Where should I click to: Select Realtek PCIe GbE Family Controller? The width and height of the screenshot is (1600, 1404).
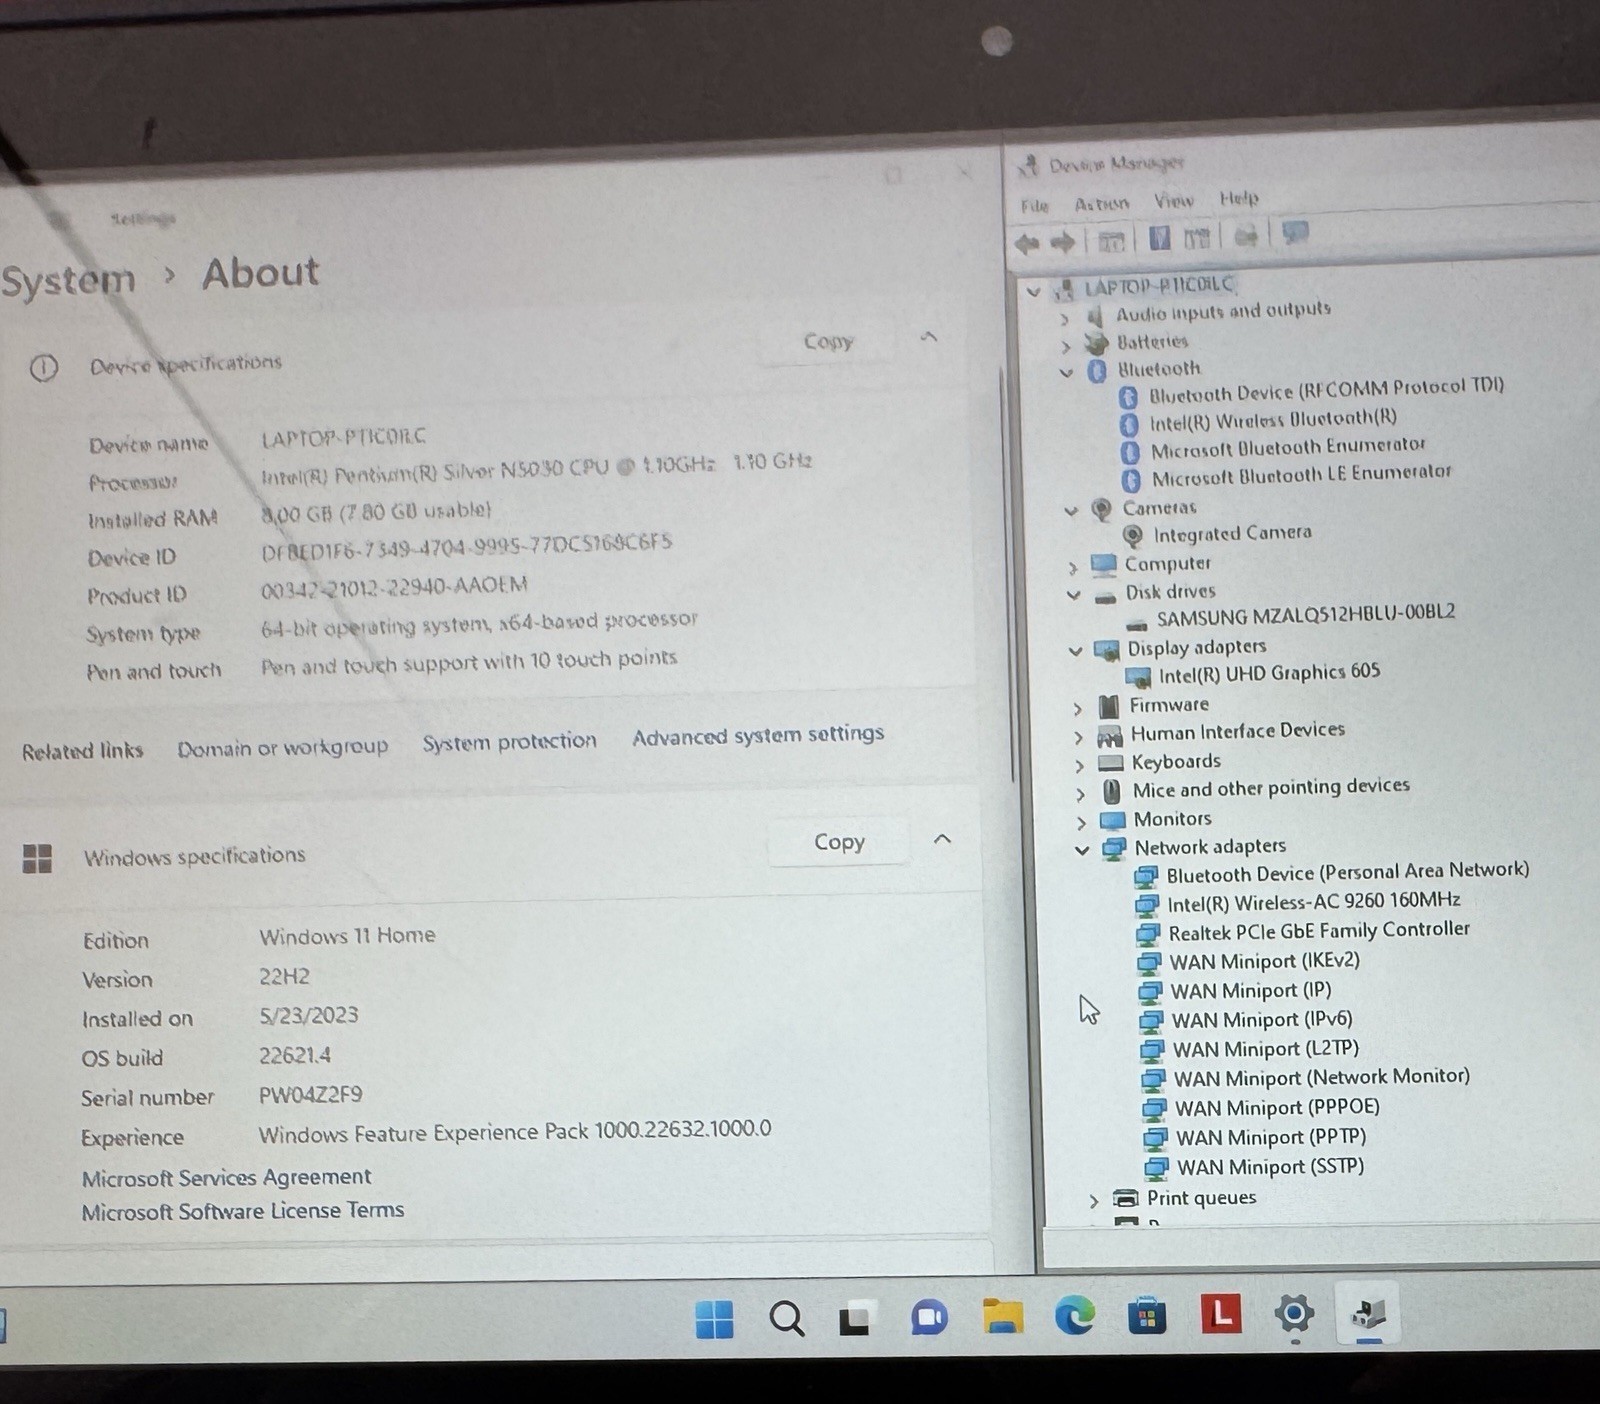[x=1319, y=931]
